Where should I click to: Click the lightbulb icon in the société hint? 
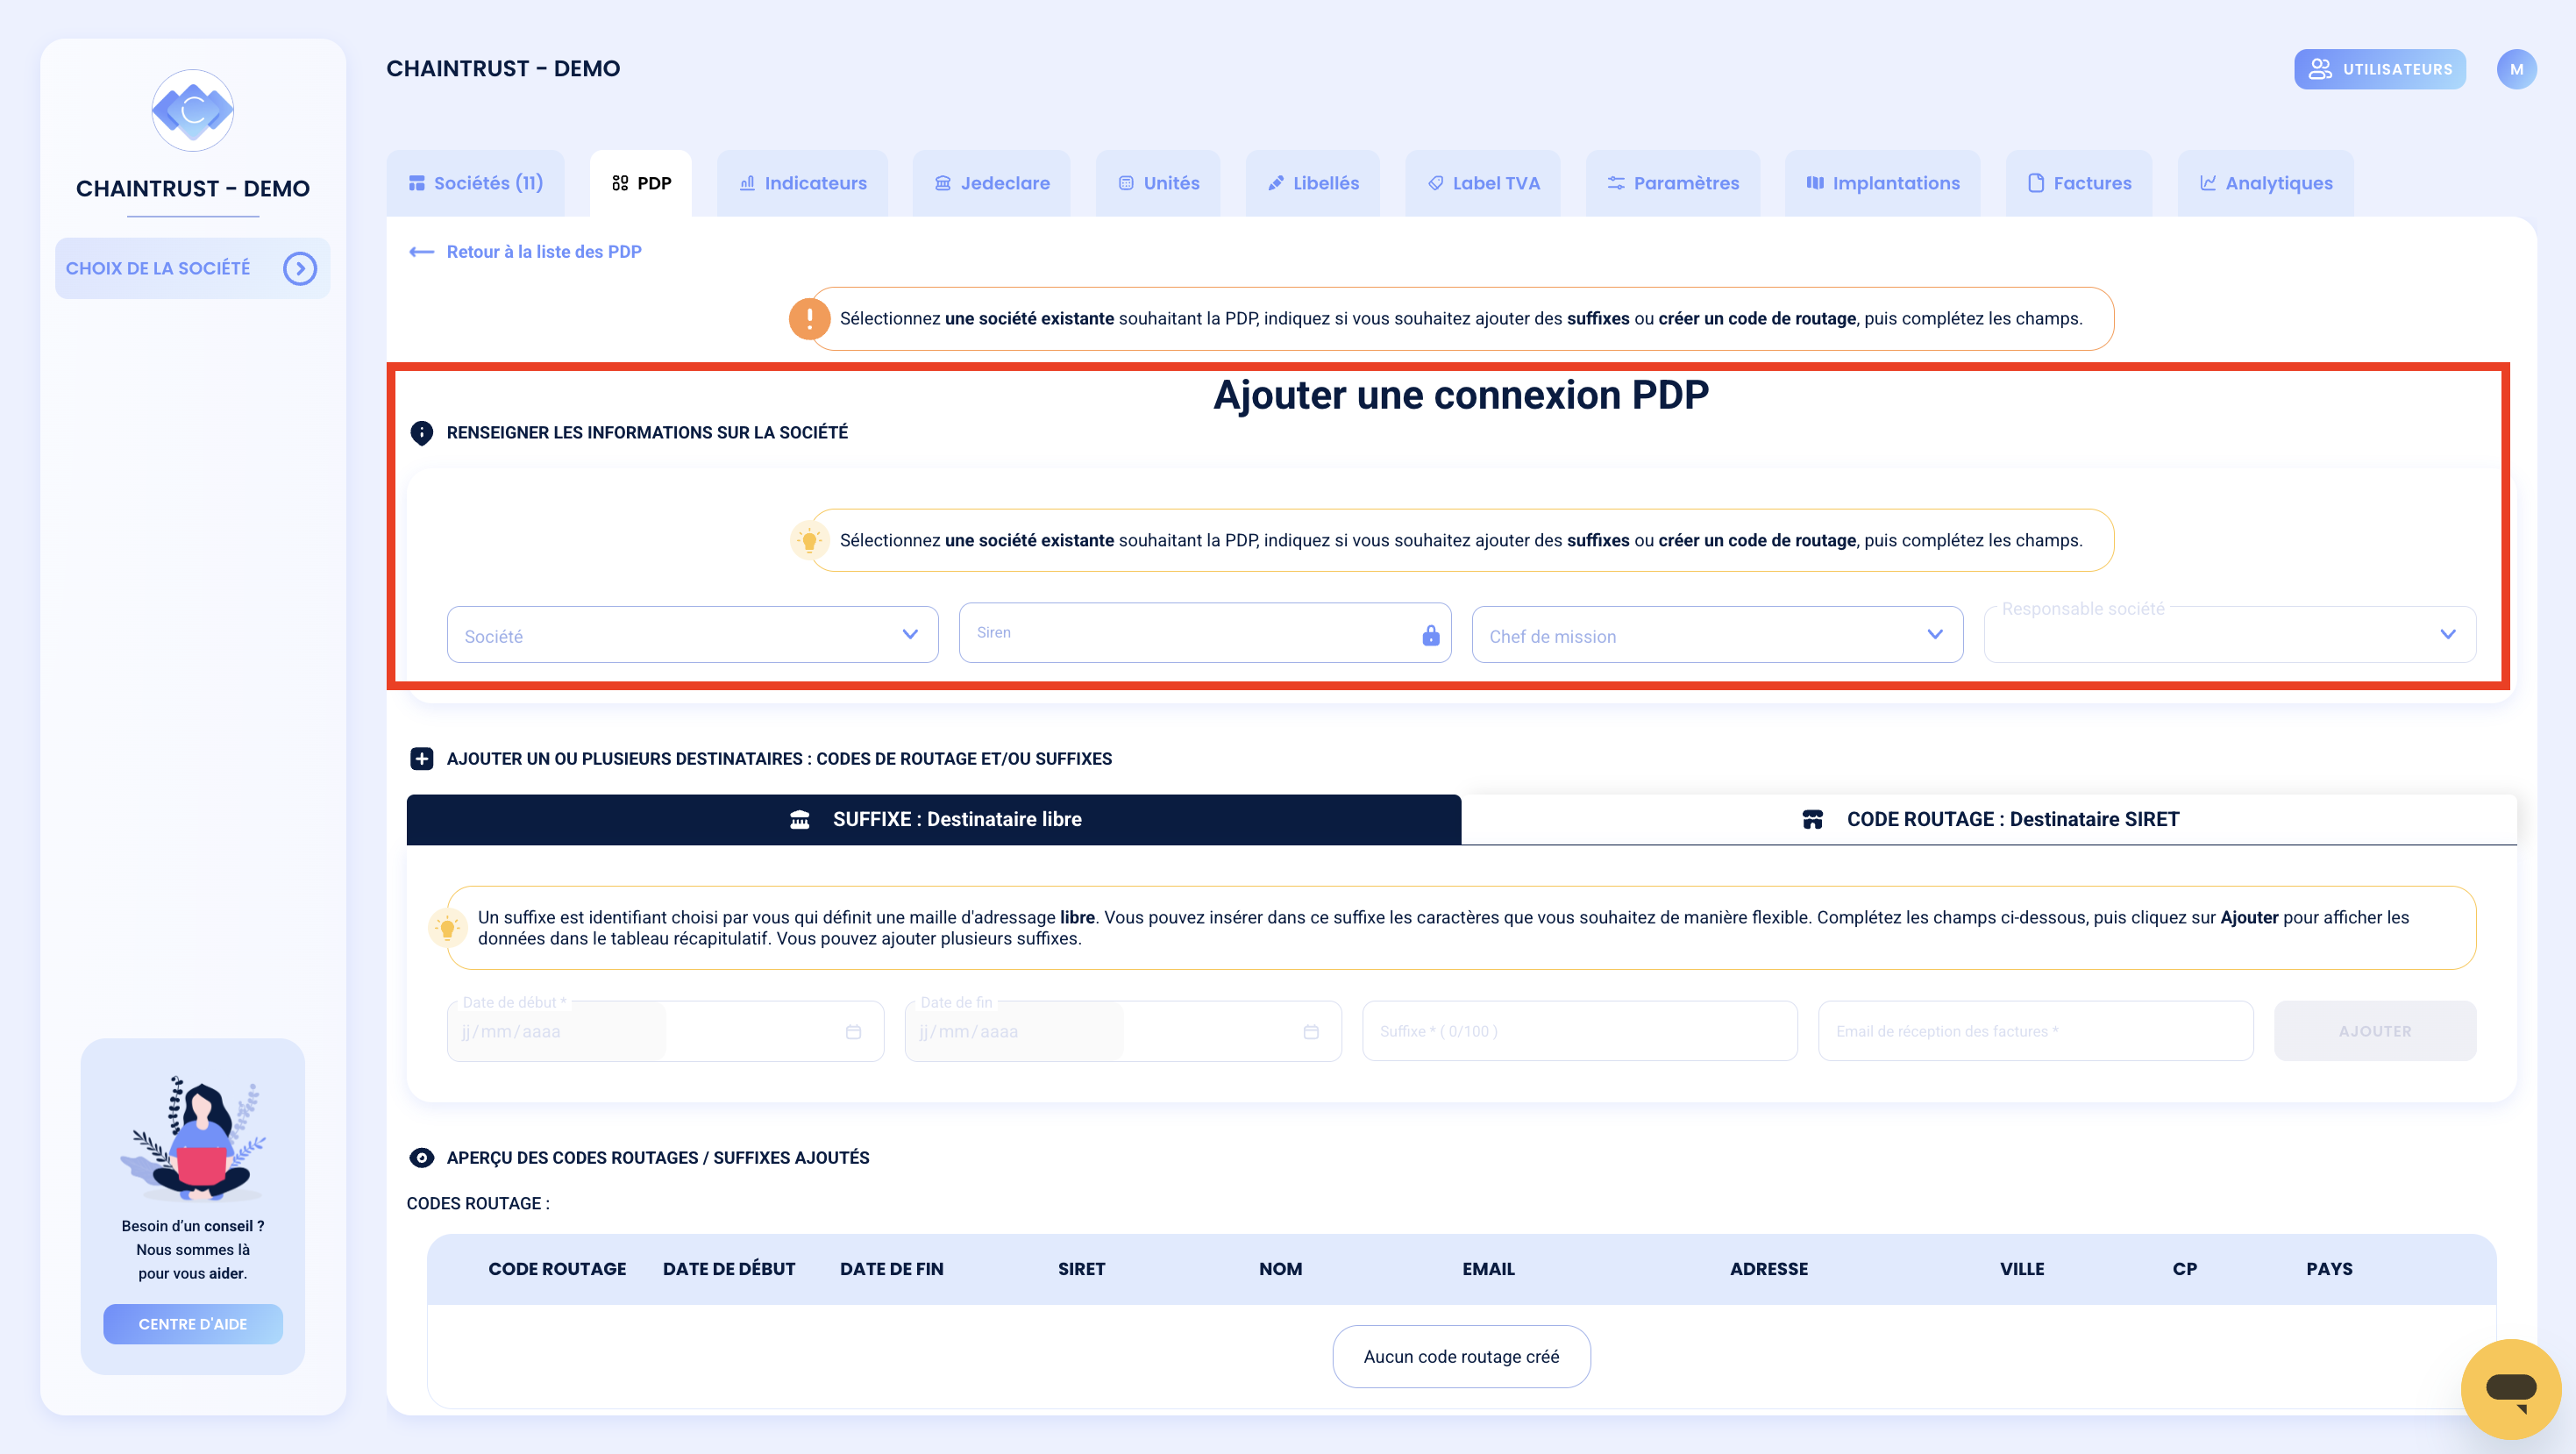(x=809, y=541)
